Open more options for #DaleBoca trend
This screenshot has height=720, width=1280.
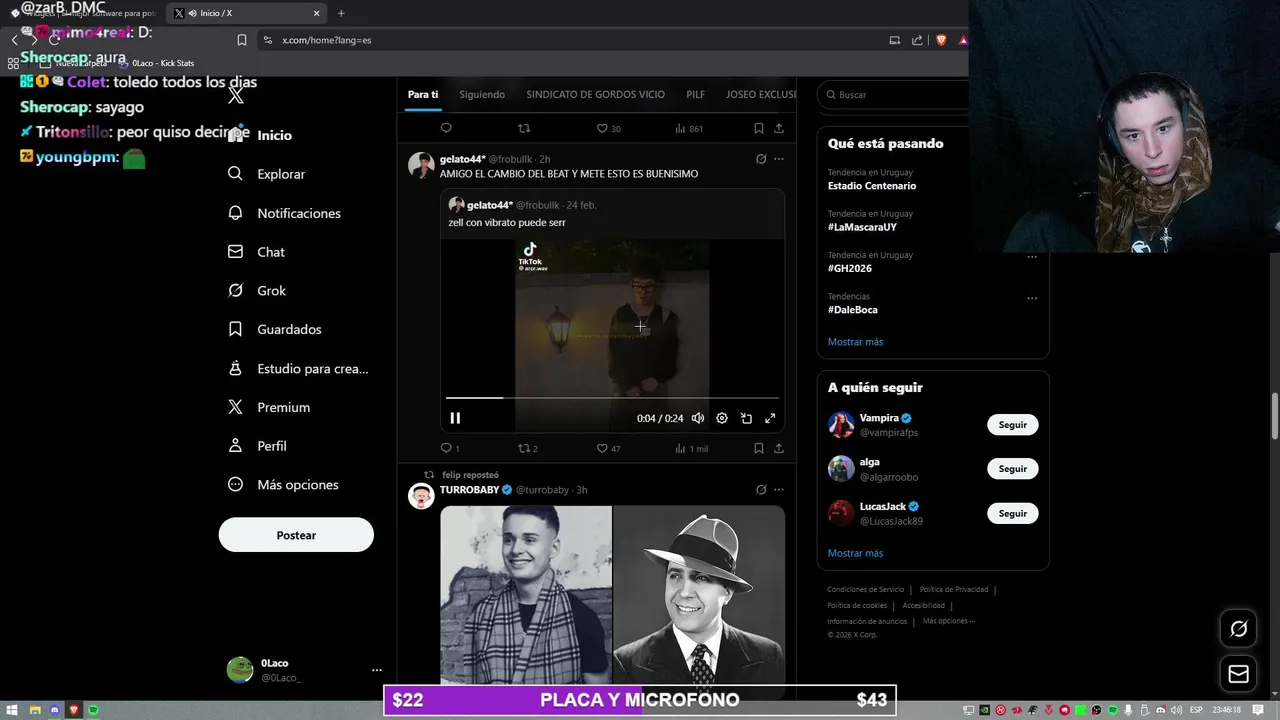point(1032,298)
